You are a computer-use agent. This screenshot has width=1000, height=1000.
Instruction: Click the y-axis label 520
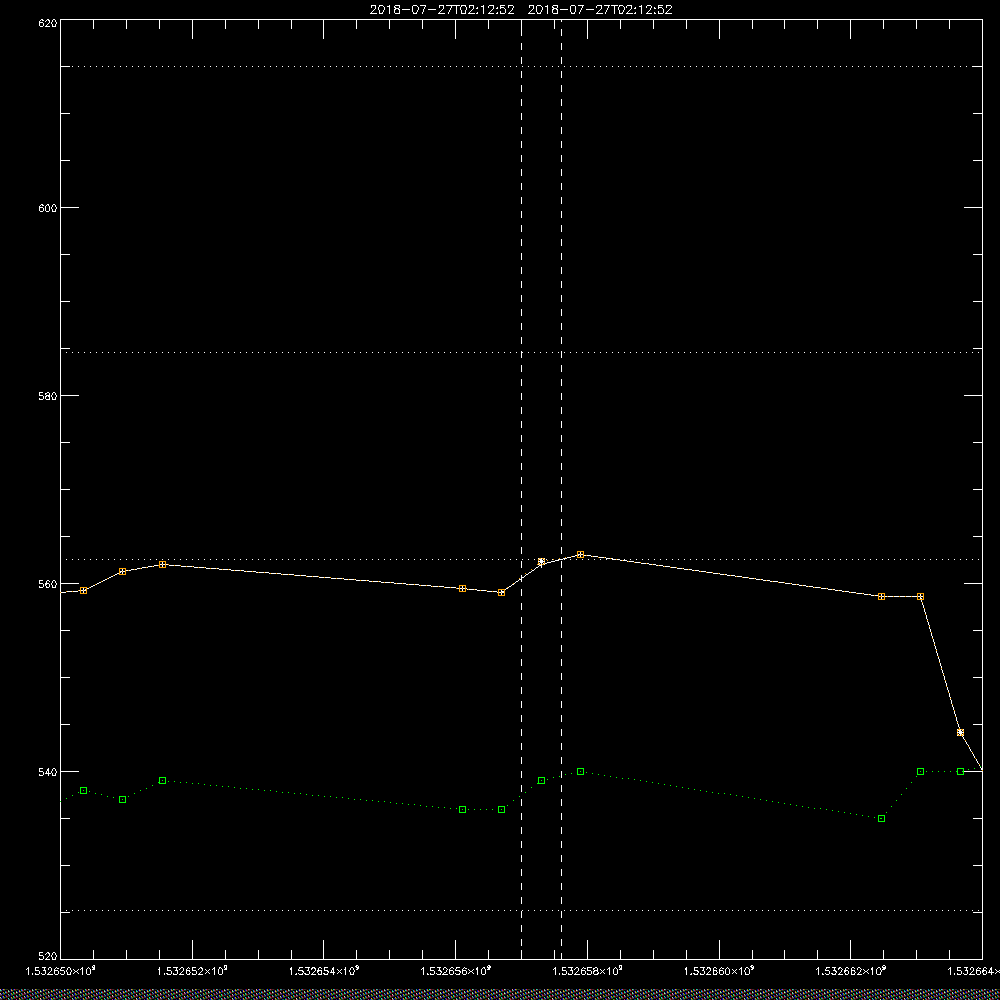tap(48, 957)
